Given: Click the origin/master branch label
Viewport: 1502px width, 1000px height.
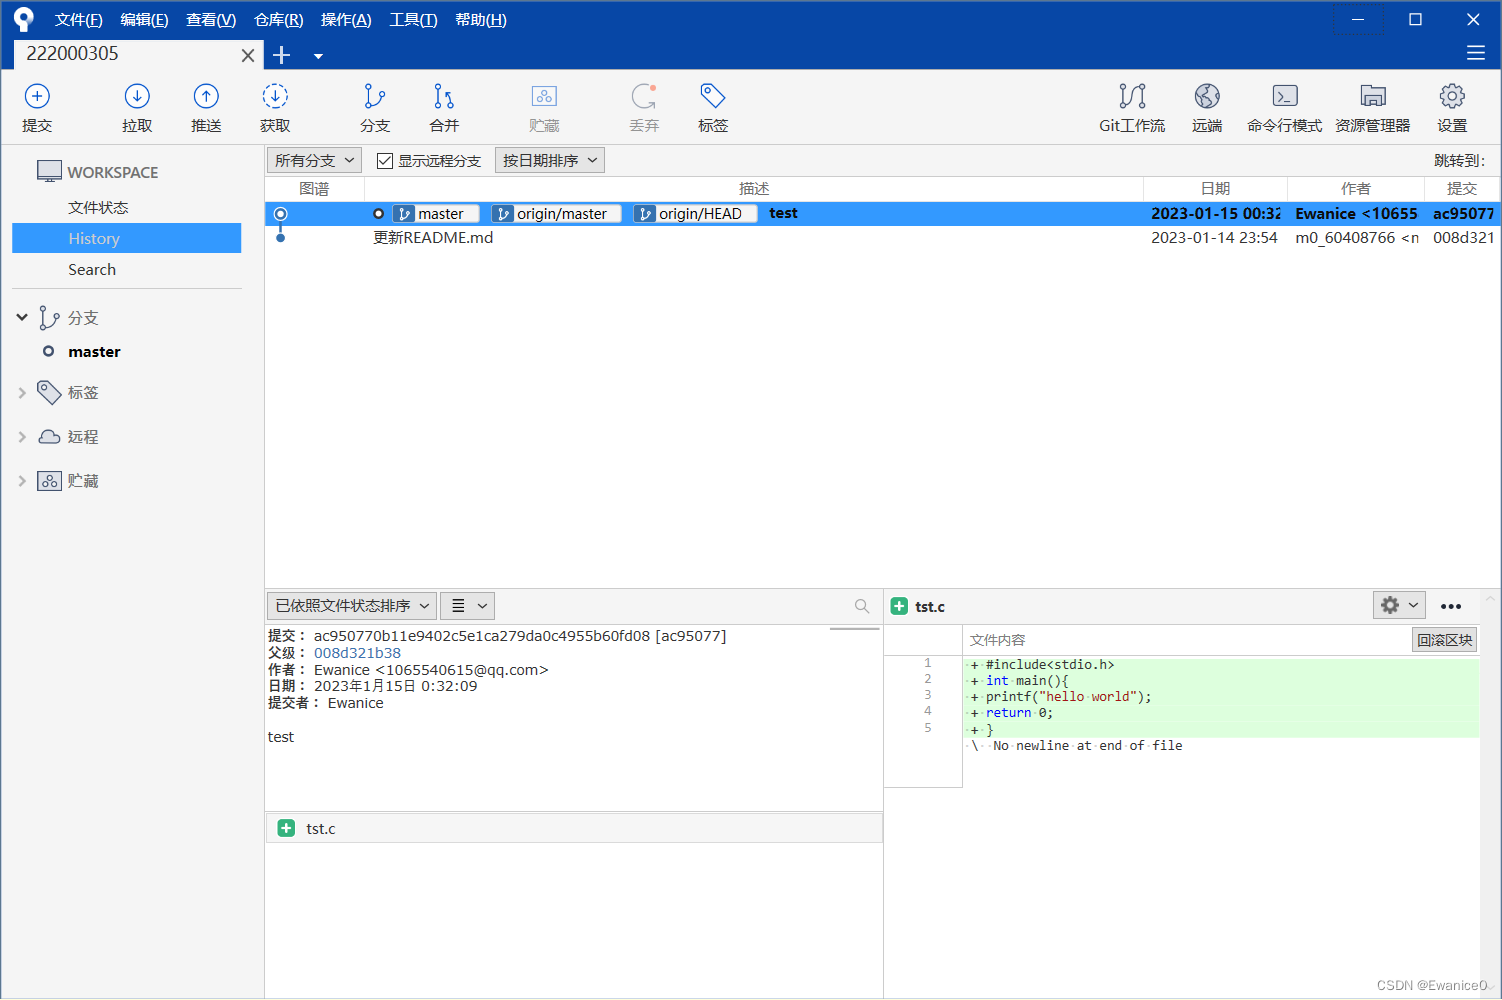Looking at the screenshot, I should click(x=557, y=214).
